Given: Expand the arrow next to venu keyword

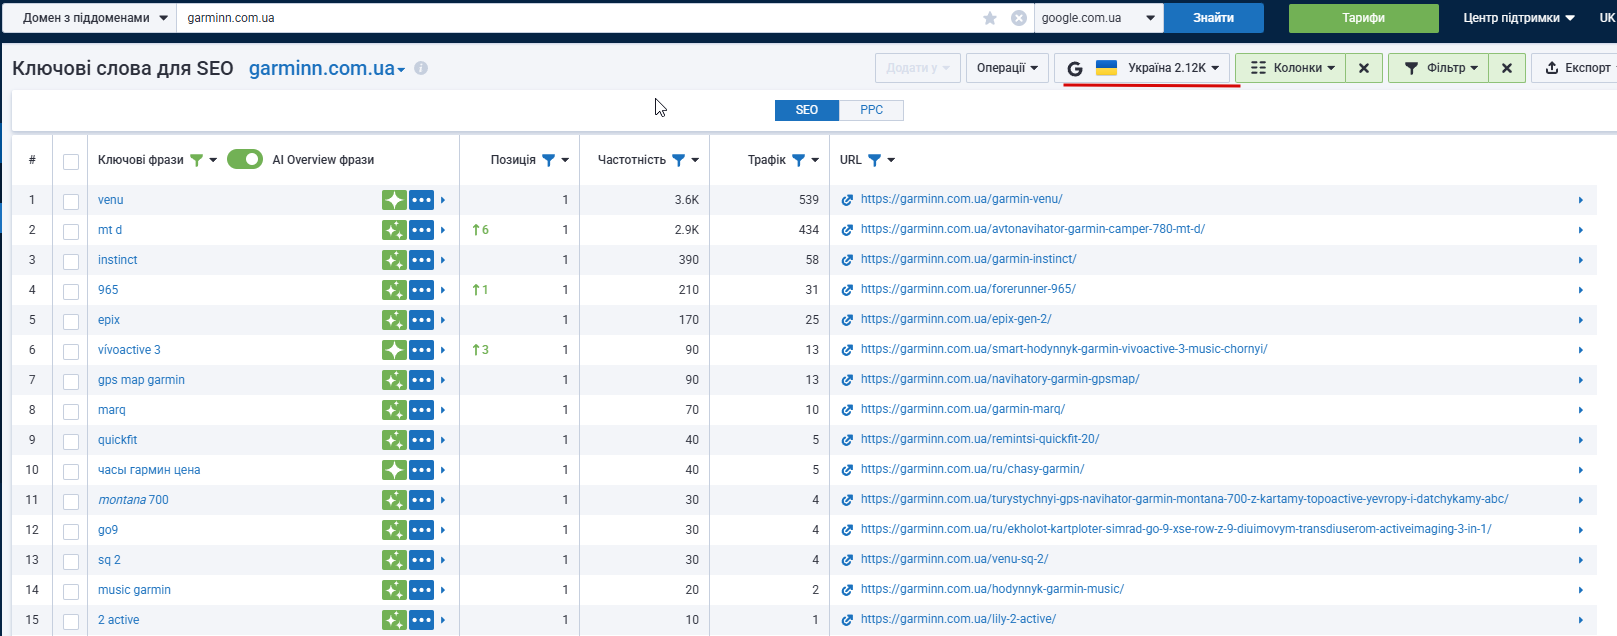Looking at the screenshot, I should (443, 200).
